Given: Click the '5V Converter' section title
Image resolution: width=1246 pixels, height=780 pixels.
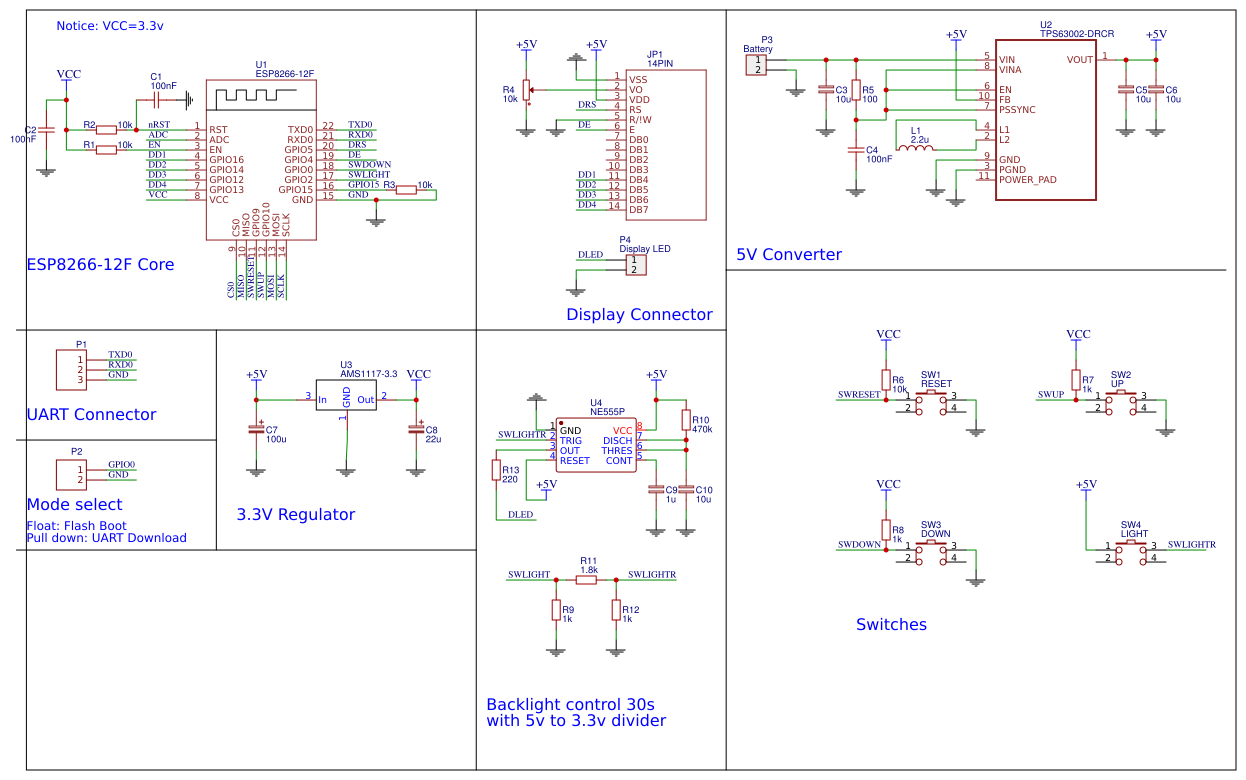Looking at the screenshot, I should tap(789, 255).
